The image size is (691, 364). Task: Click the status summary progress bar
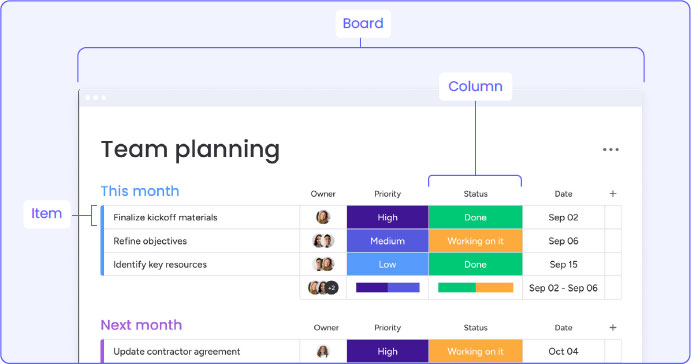click(x=476, y=288)
